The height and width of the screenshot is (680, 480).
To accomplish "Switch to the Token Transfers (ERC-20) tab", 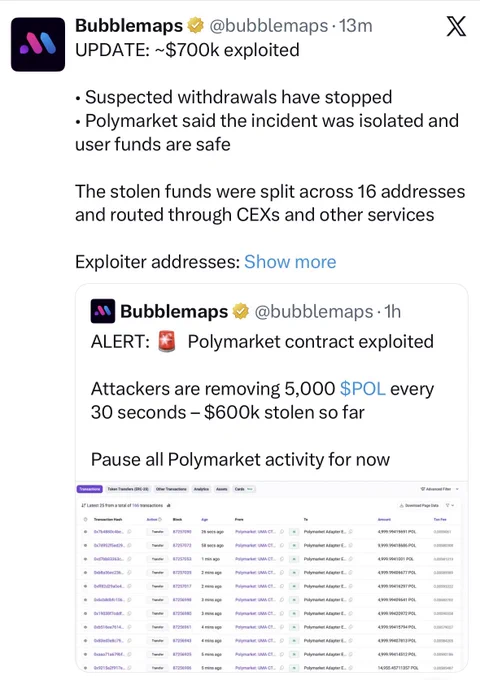I will click(x=128, y=489).
